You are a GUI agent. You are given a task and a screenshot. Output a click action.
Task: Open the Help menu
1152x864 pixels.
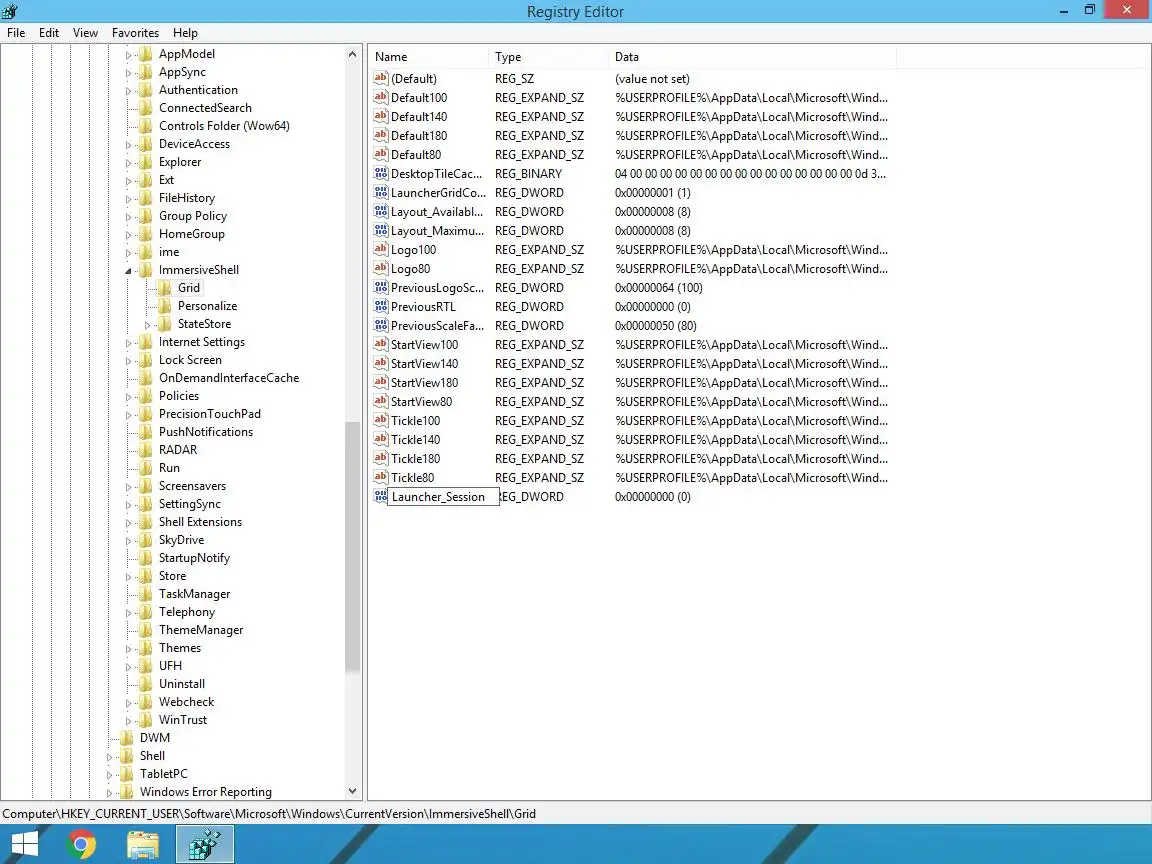click(x=185, y=32)
